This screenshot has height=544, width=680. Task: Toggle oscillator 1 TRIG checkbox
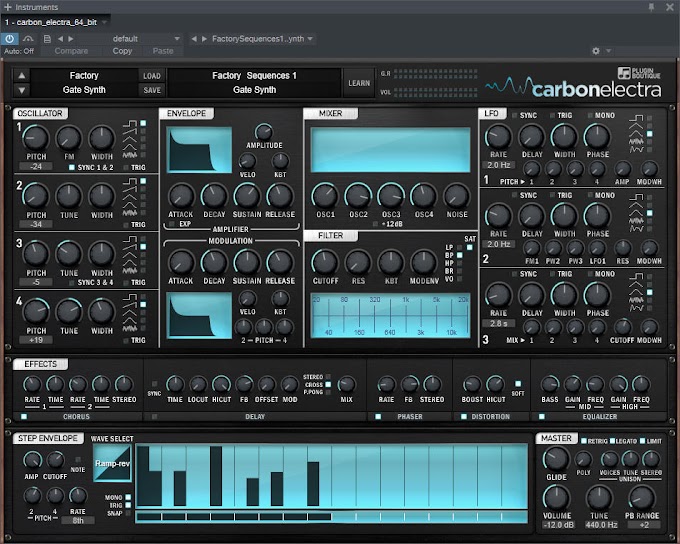pyautogui.click(x=126, y=167)
